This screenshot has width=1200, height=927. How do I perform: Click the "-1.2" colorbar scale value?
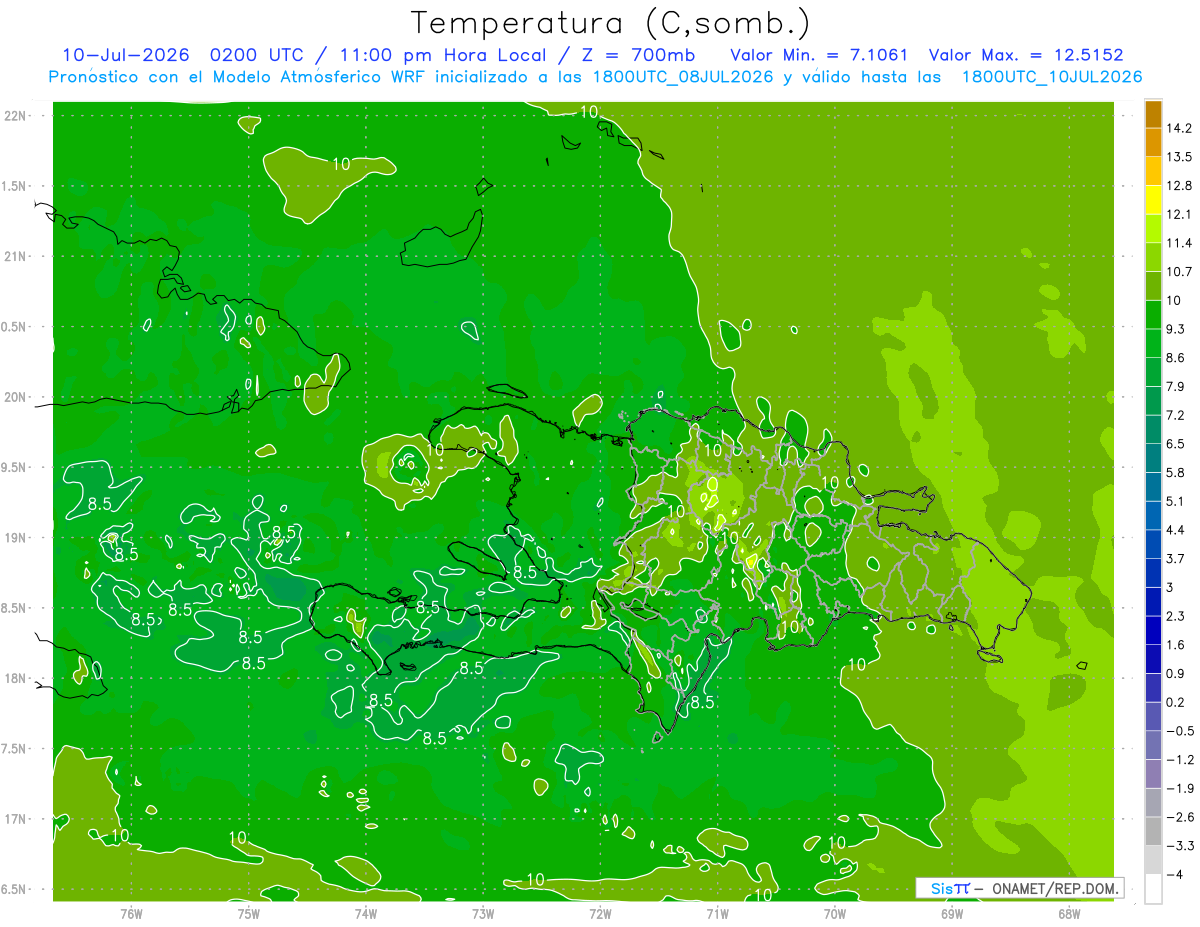click(1180, 760)
